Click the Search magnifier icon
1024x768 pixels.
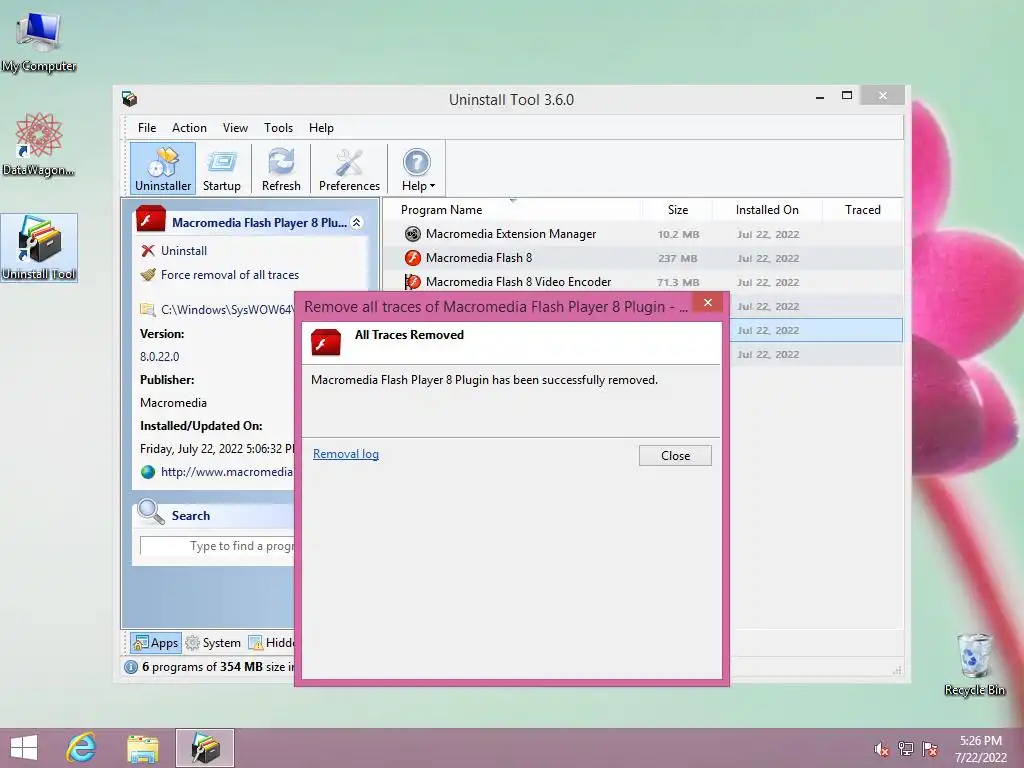151,513
